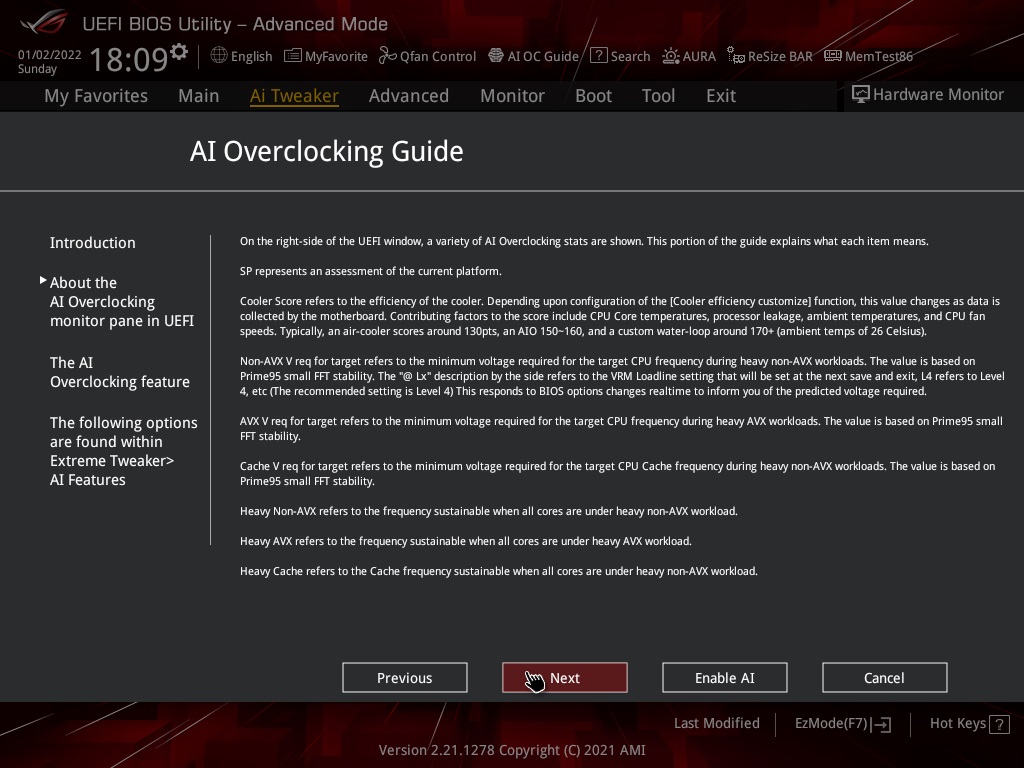Select the Introduction guide section
This screenshot has height=768, width=1024.
tap(93, 243)
